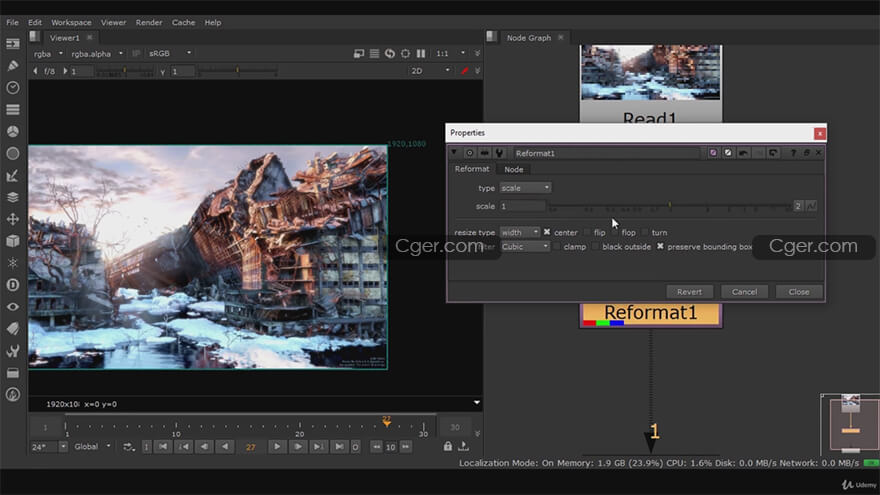Open the sRGB viewer process dropdown

pyautogui.click(x=169, y=53)
